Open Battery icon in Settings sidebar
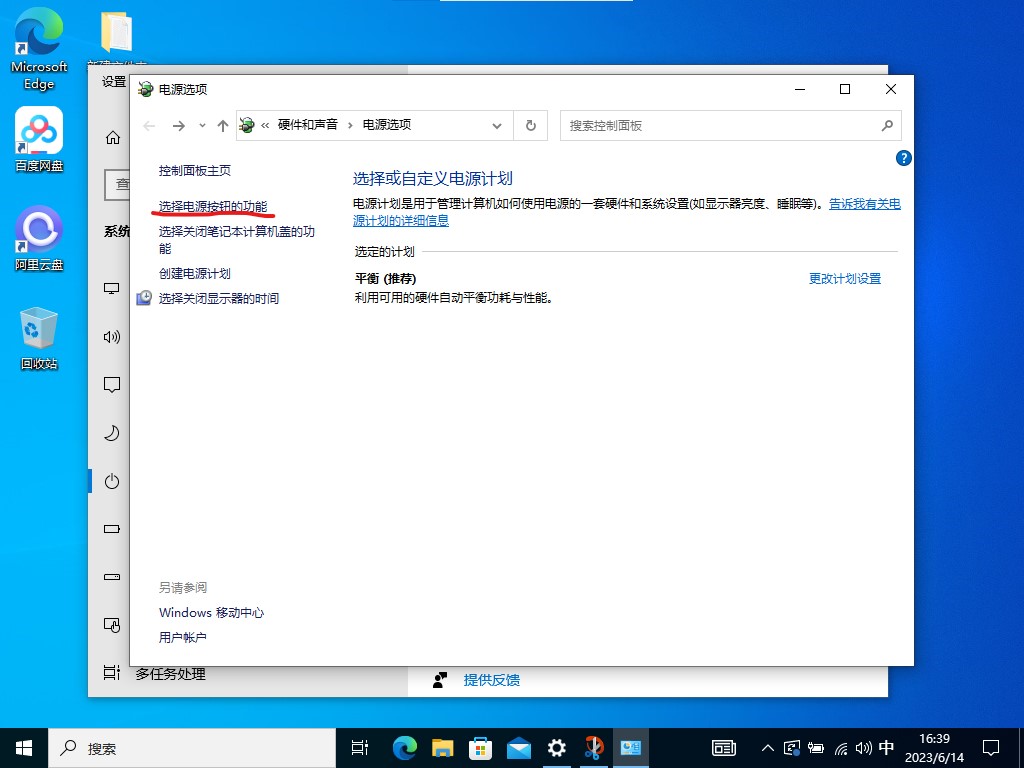Viewport: 1024px width, 768px height. (112, 529)
